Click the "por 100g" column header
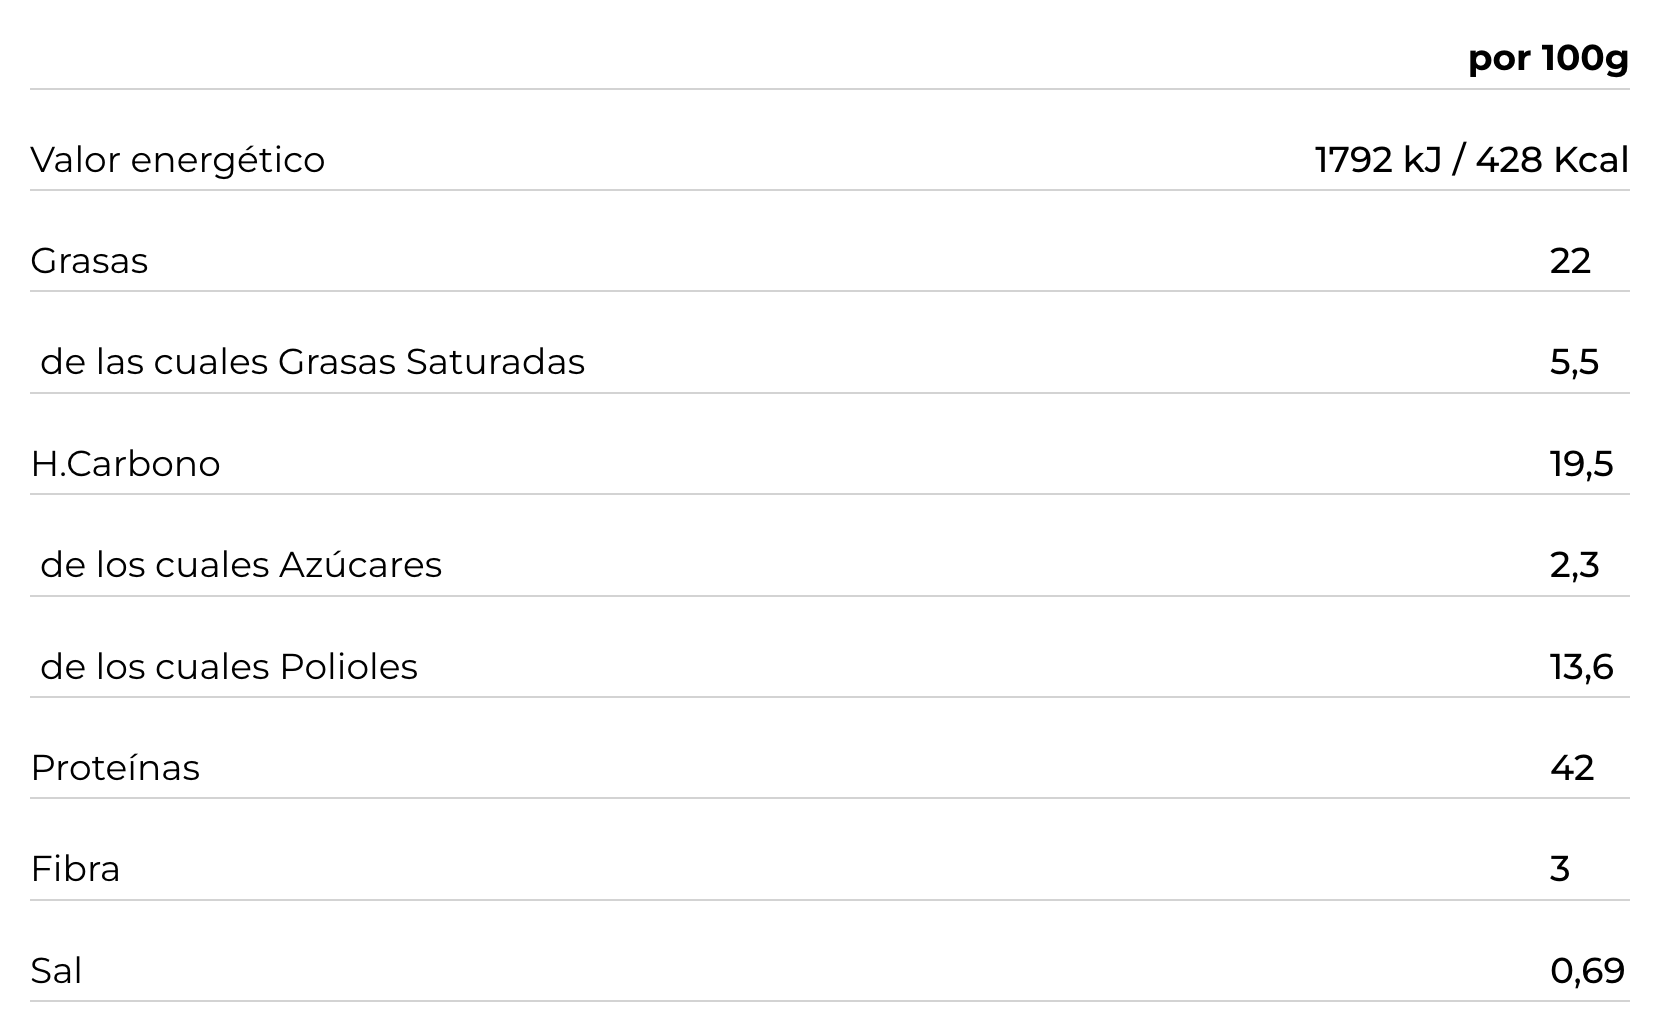1660x1026 pixels. 1547,59
